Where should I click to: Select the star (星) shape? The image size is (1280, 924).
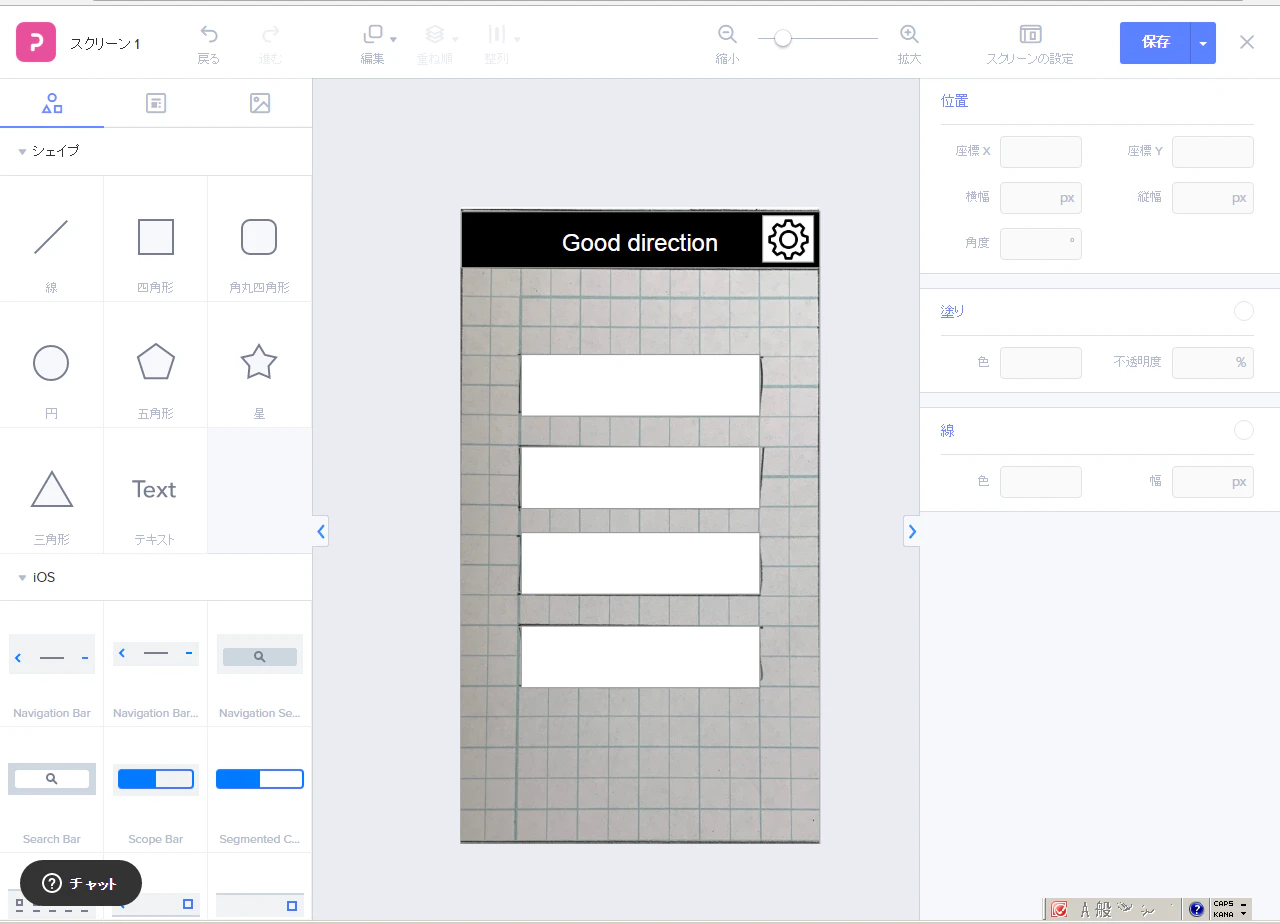coord(259,361)
